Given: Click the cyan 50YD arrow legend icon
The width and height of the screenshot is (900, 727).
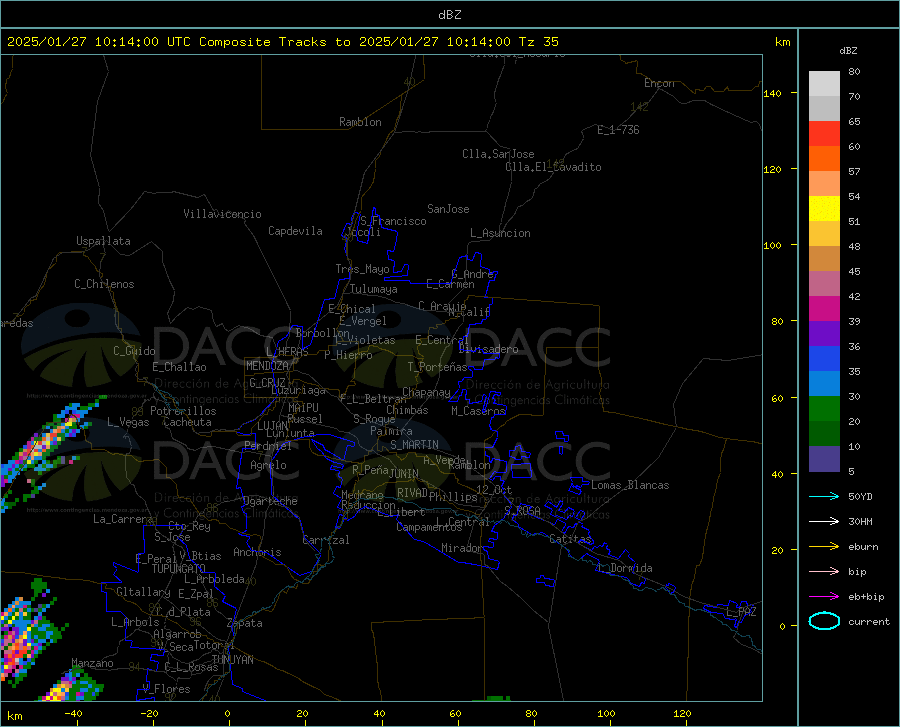Looking at the screenshot, I should [824, 496].
